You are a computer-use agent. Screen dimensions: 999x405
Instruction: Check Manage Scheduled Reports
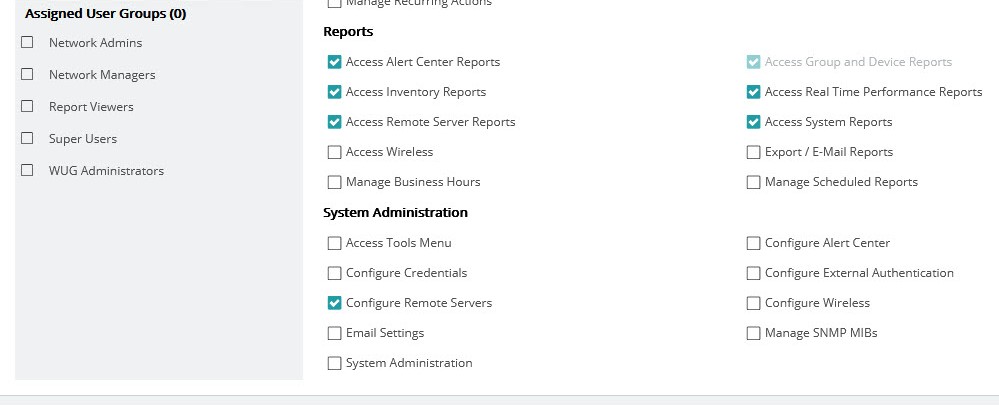(753, 182)
